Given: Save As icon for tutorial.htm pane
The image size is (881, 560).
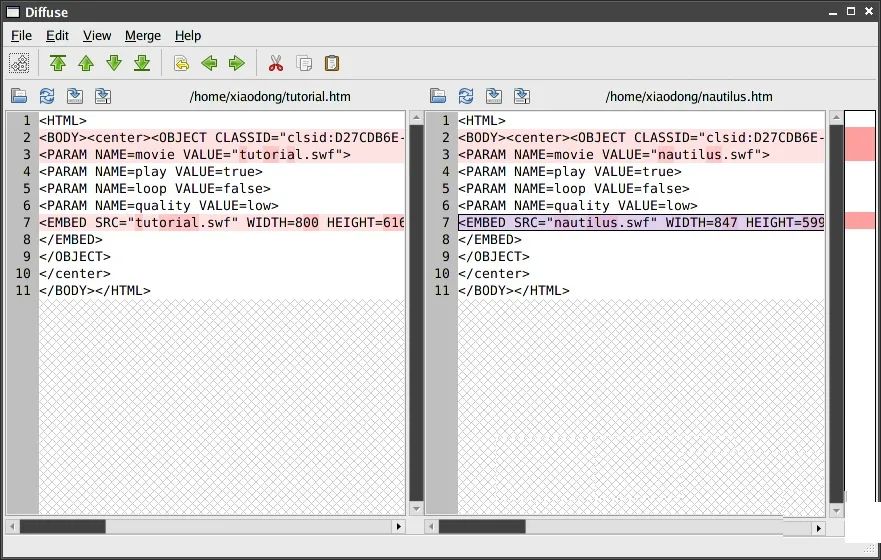Looking at the screenshot, I should tap(103, 96).
